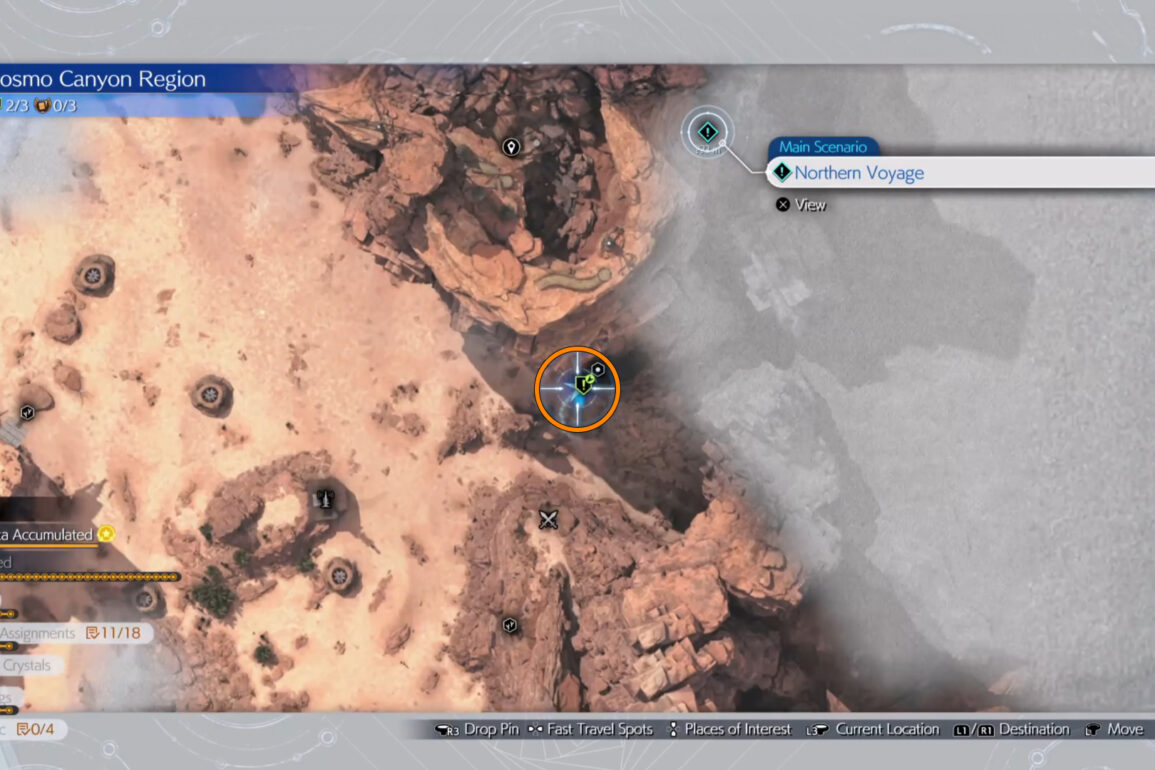Click the hexagon cube marker at left edge
1155x770 pixels.
pyautogui.click(x=27, y=412)
